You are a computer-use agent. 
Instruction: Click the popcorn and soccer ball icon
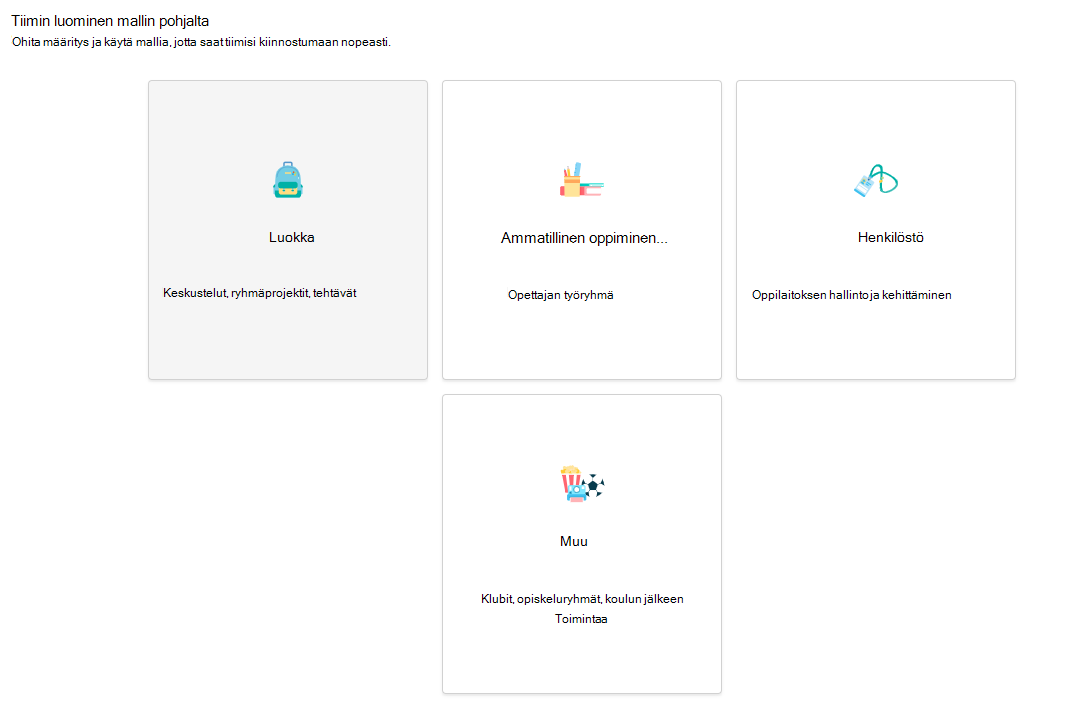click(582, 484)
